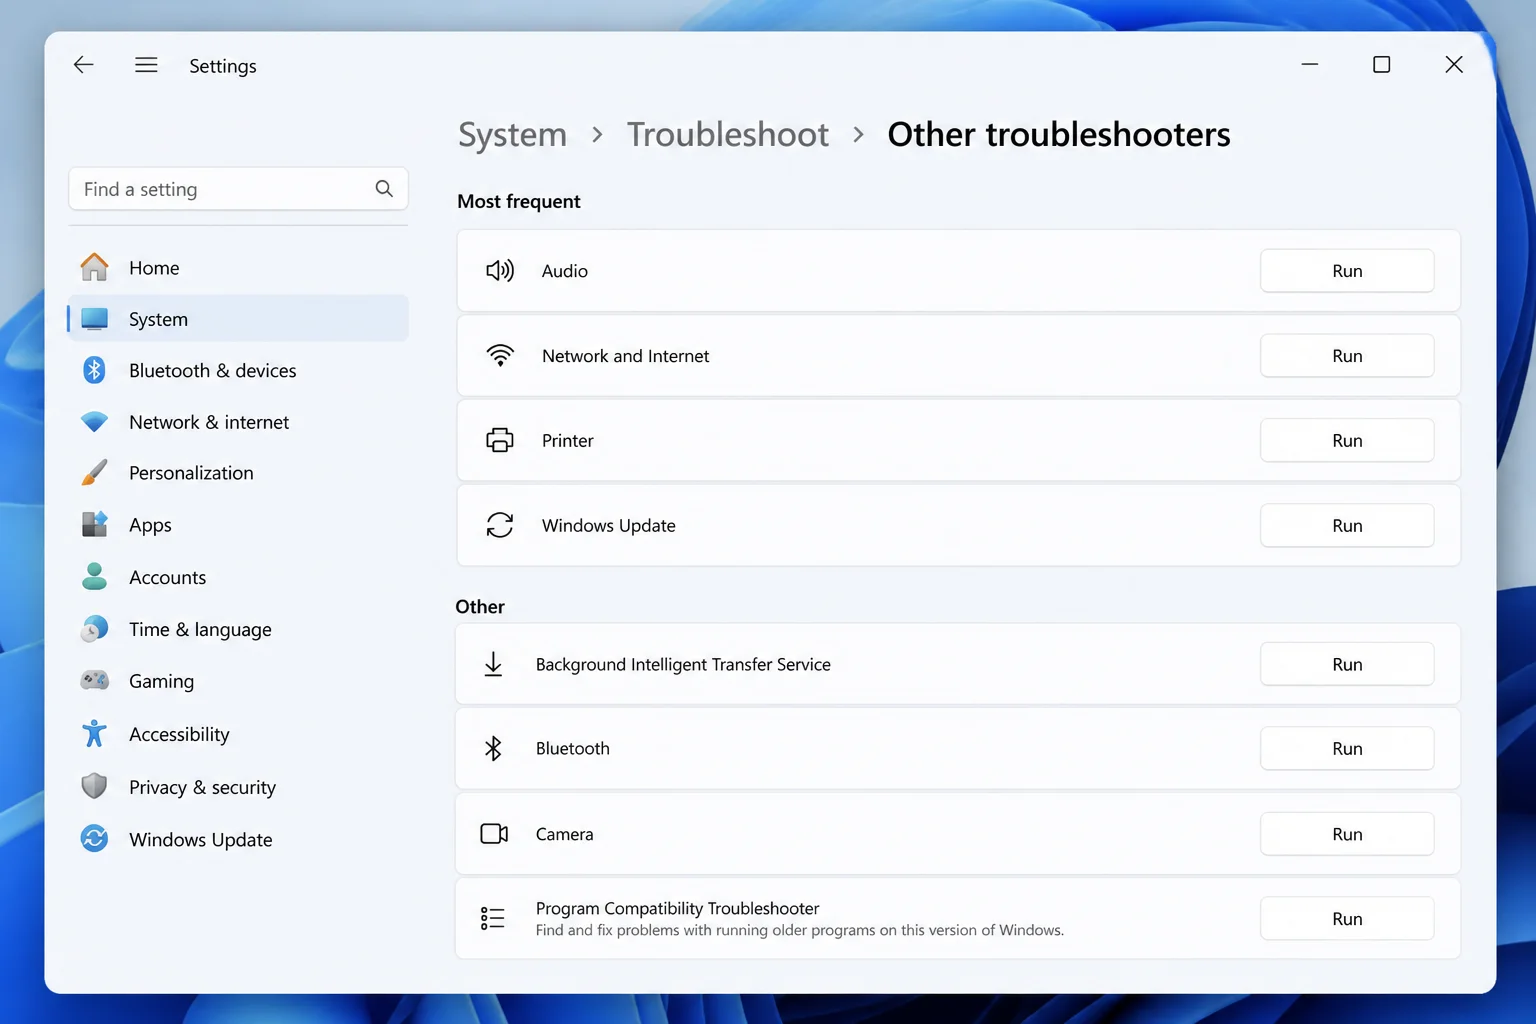Open Home in the sidebar

[154, 268]
